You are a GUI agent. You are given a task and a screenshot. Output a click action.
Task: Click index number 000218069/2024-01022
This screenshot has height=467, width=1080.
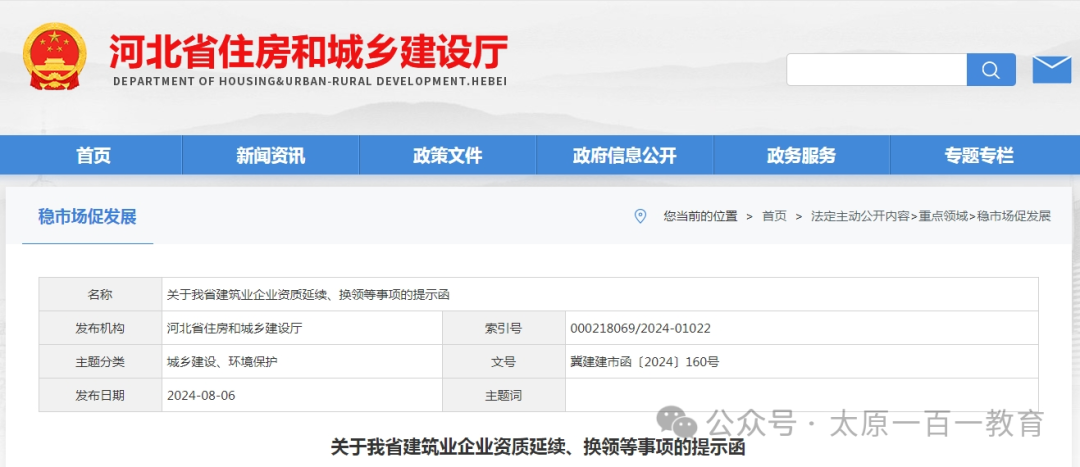(641, 329)
